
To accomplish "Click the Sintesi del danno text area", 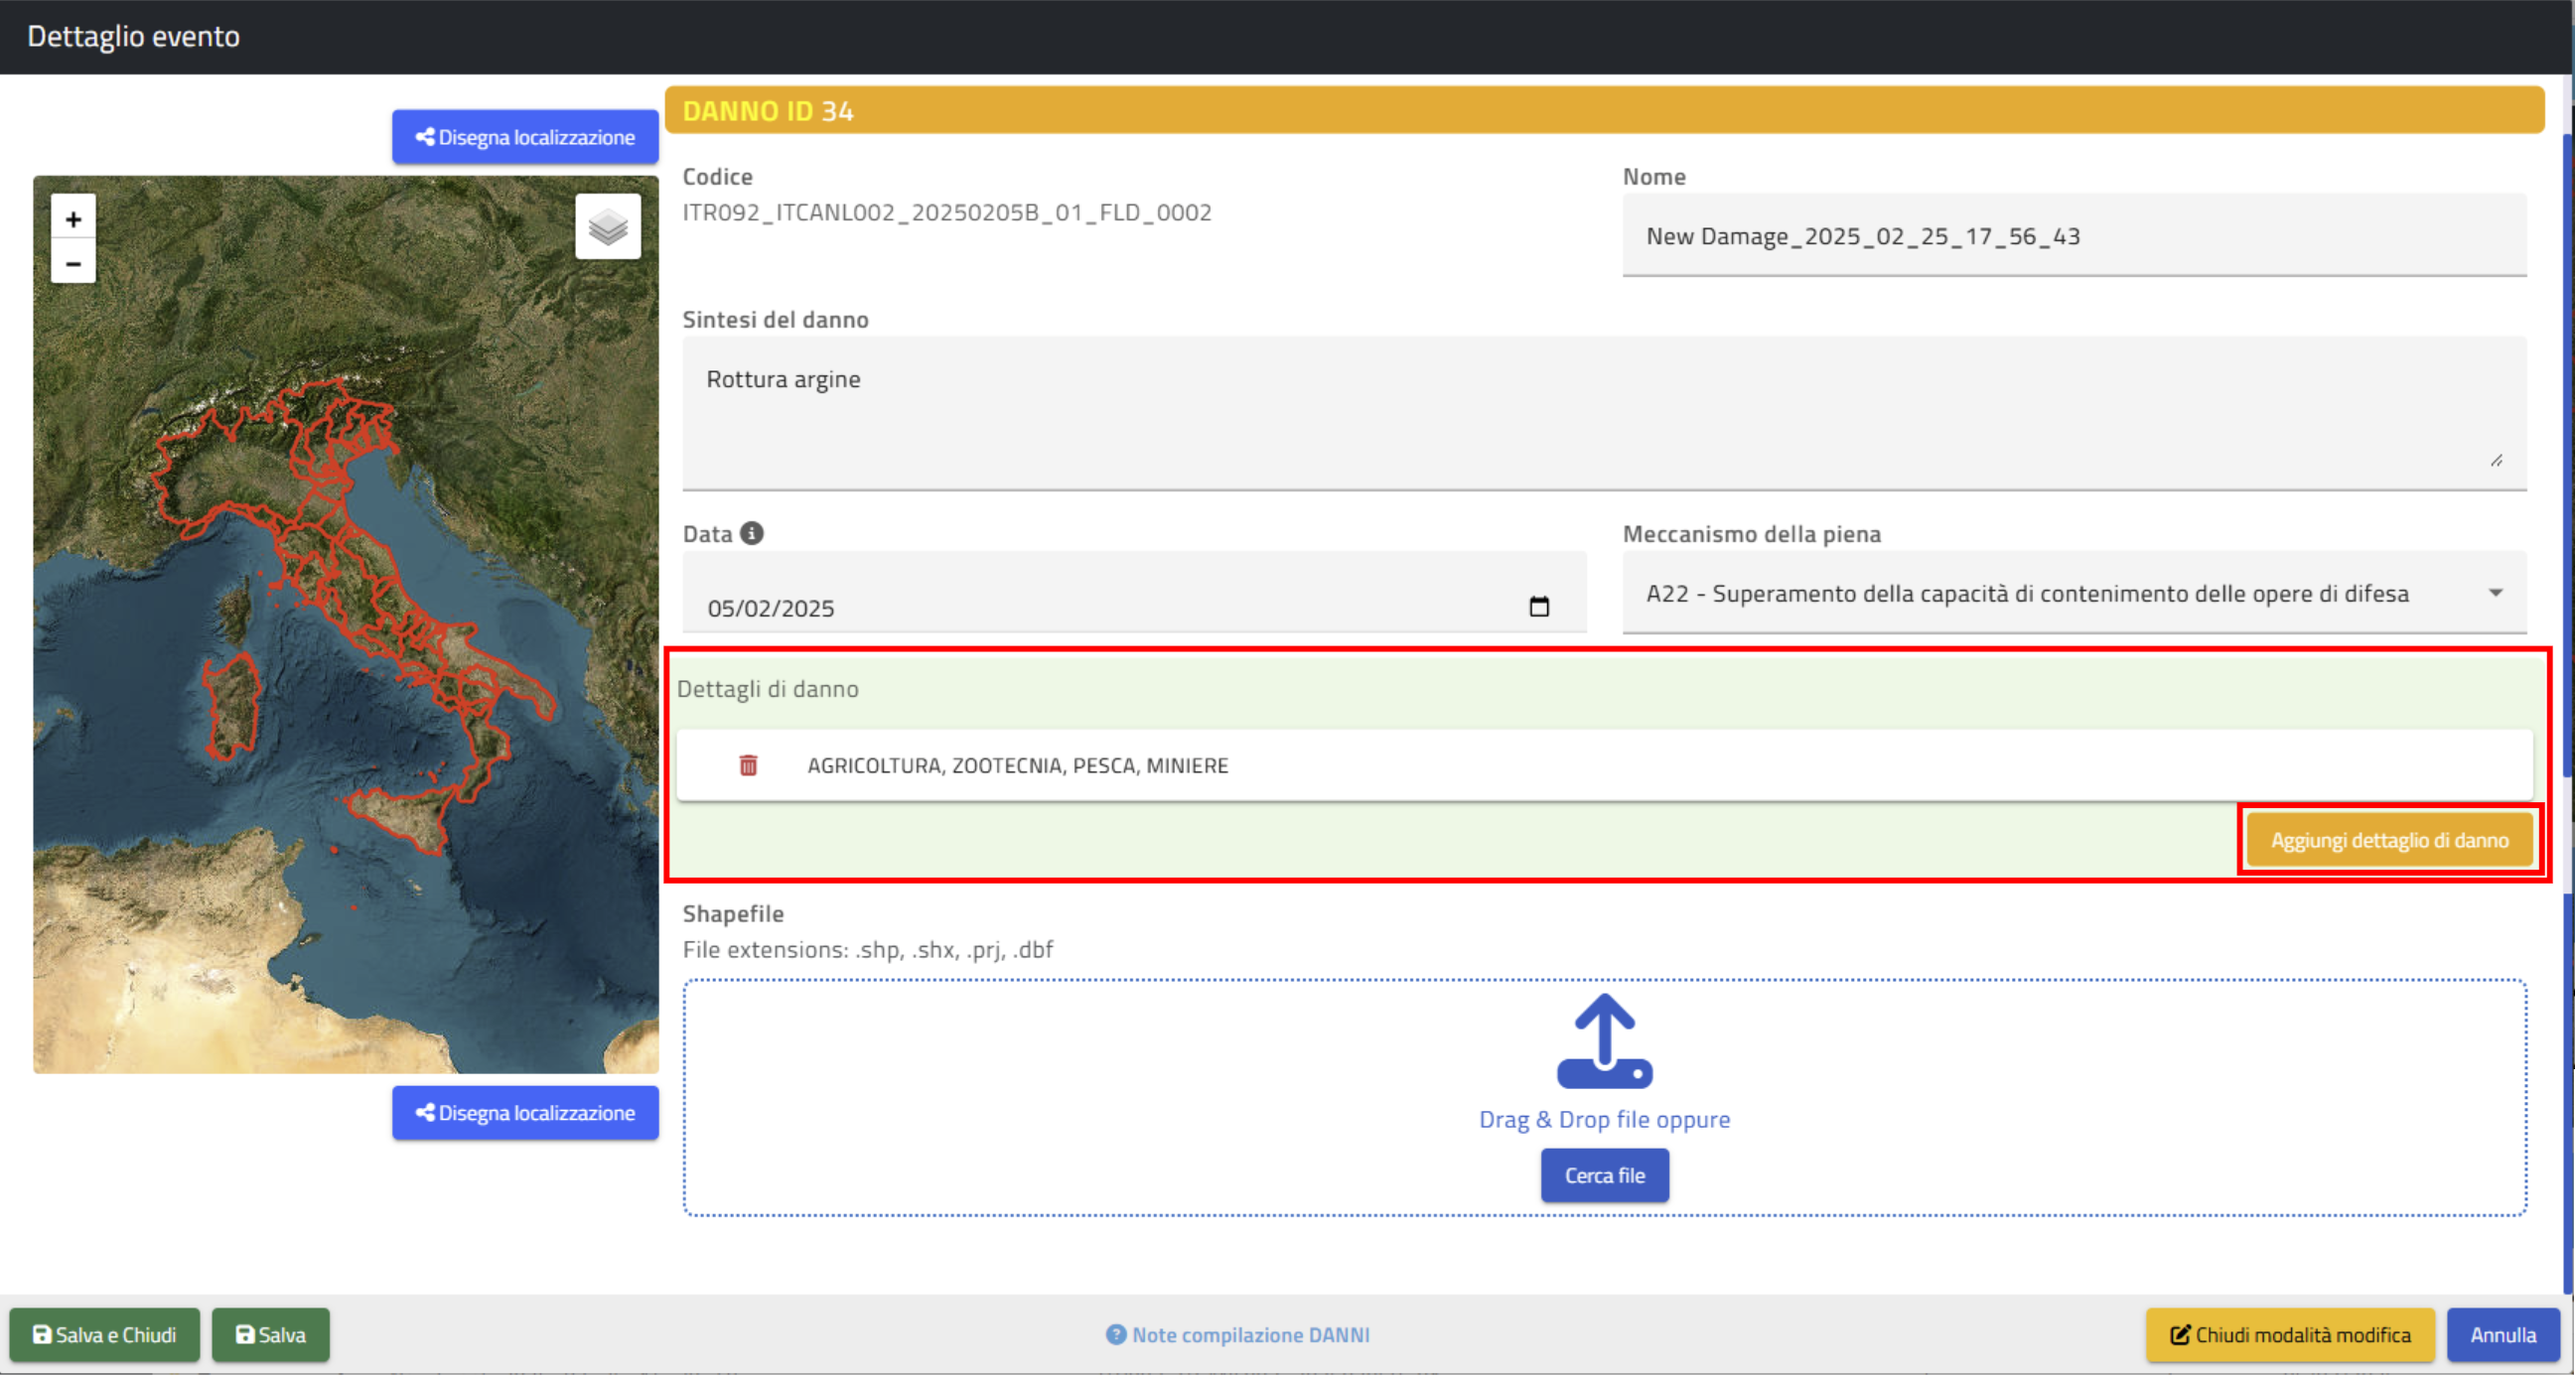I will 1604,412.
